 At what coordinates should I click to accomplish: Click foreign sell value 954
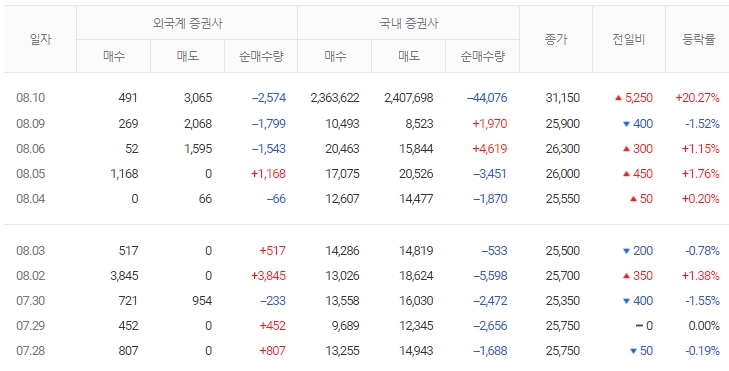202,301
